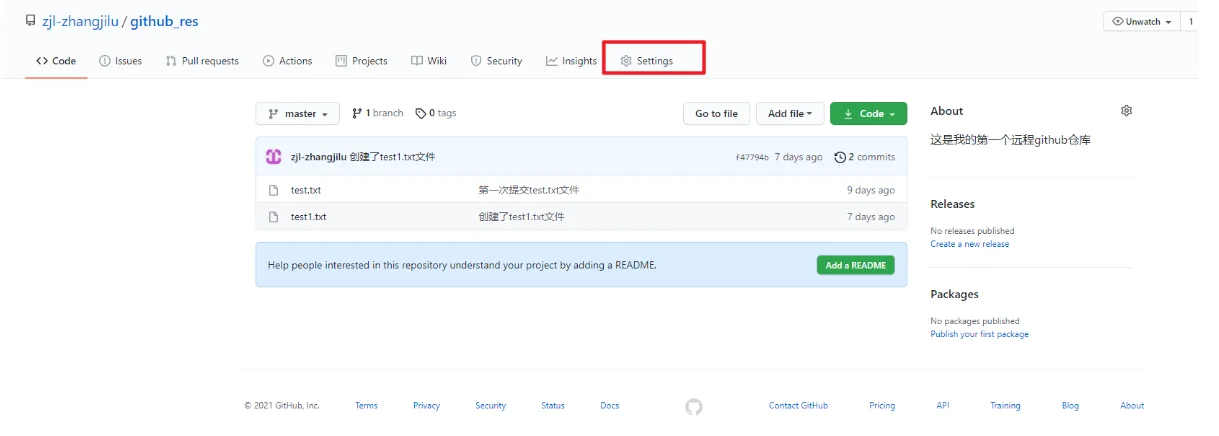The width and height of the screenshot is (1219, 436).
Task: View the 1 branch list
Action: tap(378, 114)
